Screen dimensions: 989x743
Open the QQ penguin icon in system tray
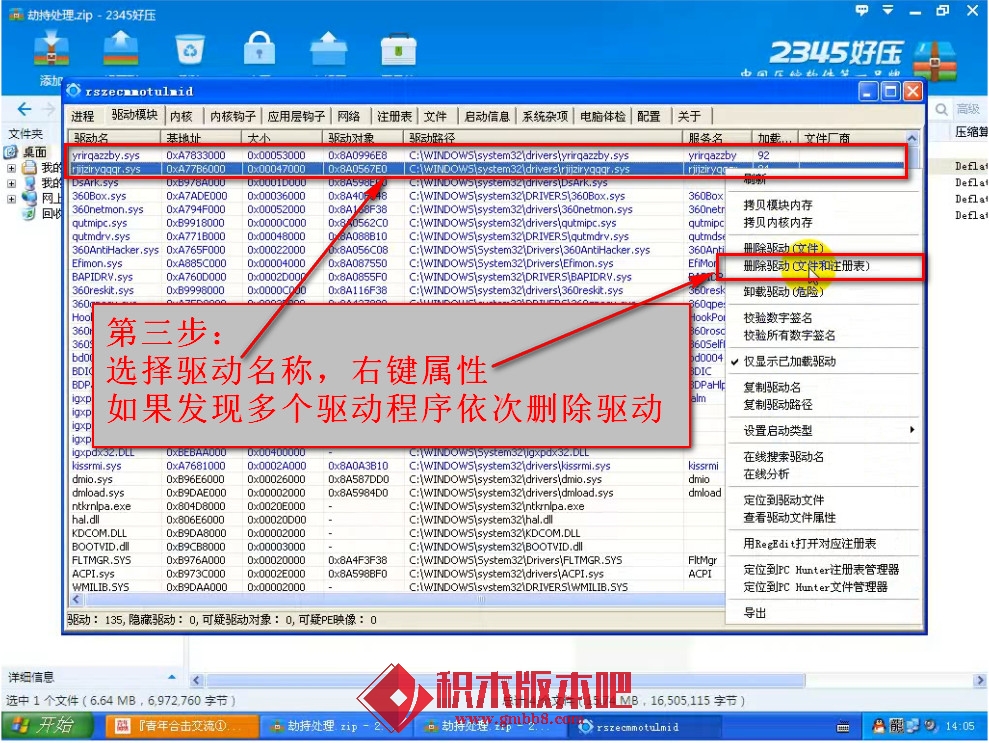tap(878, 726)
